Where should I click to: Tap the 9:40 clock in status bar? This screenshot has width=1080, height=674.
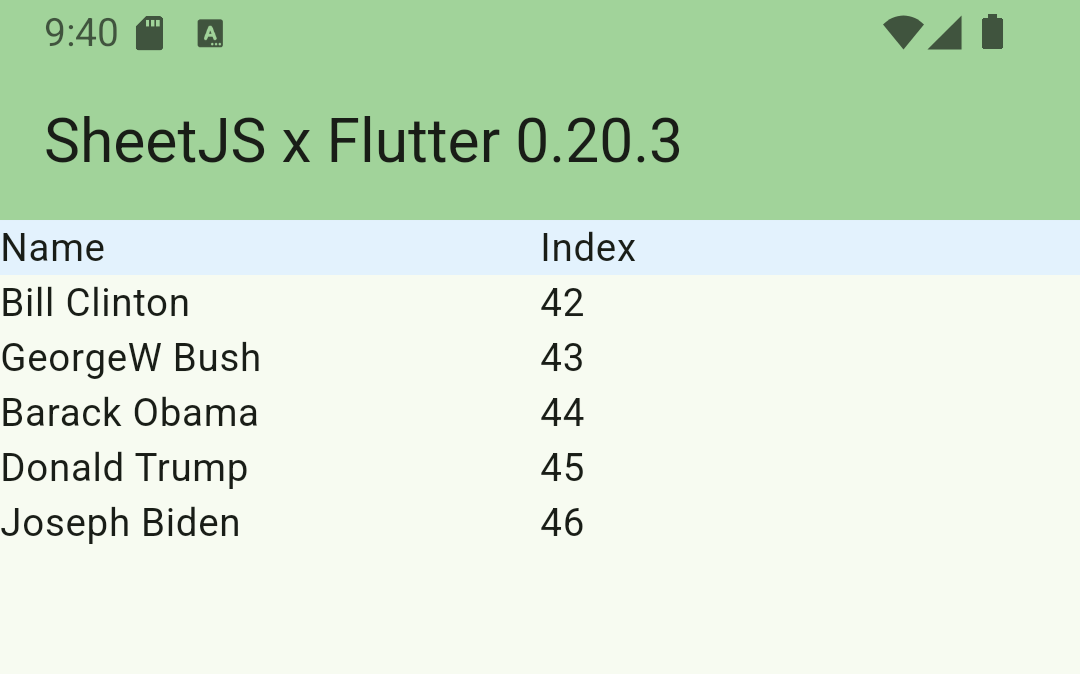click(x=81, y=33)
